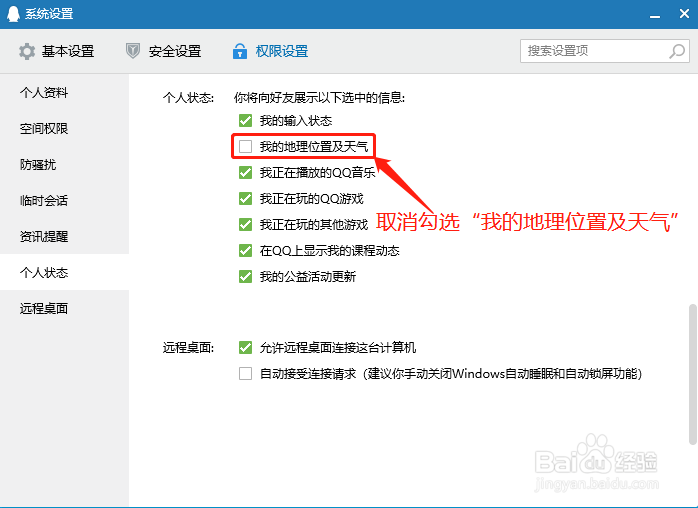
Task: Uncheck 我正在播放的QQ音乐 checkbox
Action: pyautogui.click(x=245, y=172)
